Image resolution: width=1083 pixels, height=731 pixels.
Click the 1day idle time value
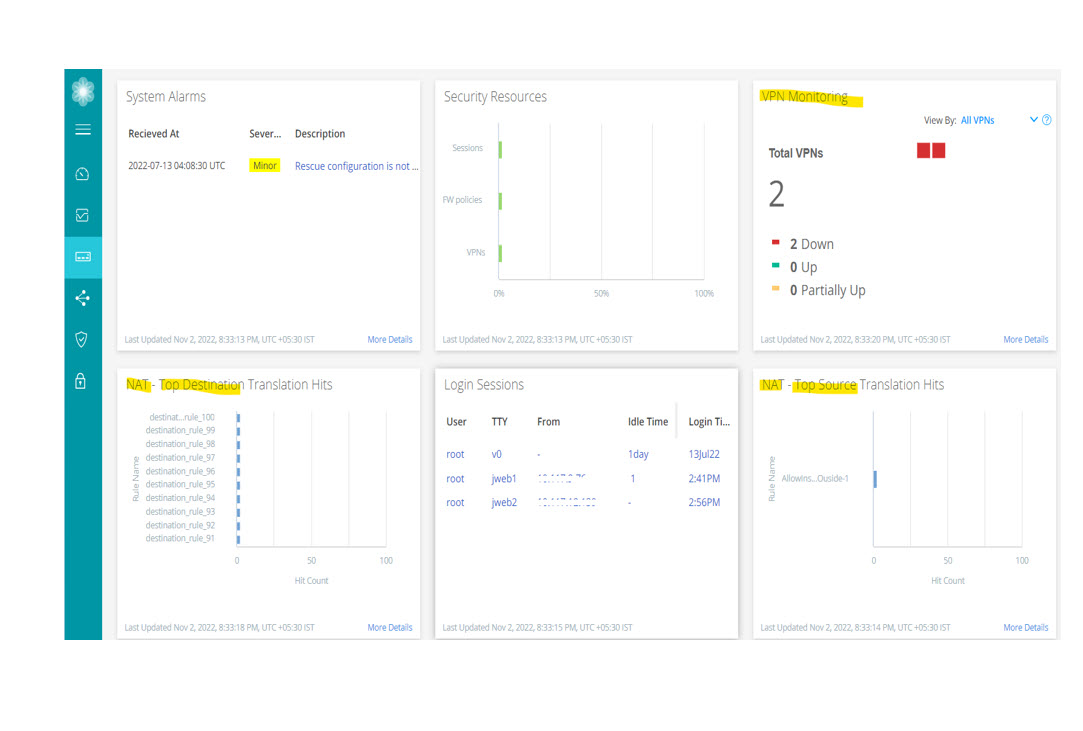pyautogui.click(x=638, y=454)
